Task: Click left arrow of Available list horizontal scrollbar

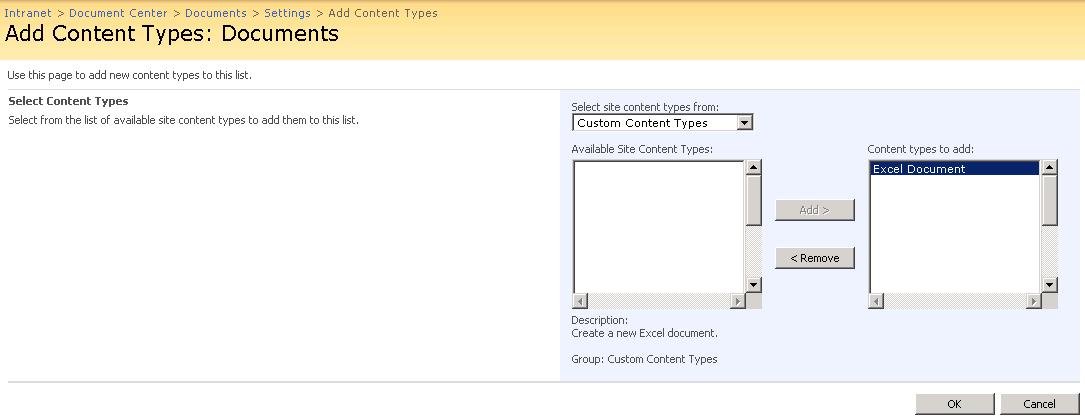Action: pos(581,301)
